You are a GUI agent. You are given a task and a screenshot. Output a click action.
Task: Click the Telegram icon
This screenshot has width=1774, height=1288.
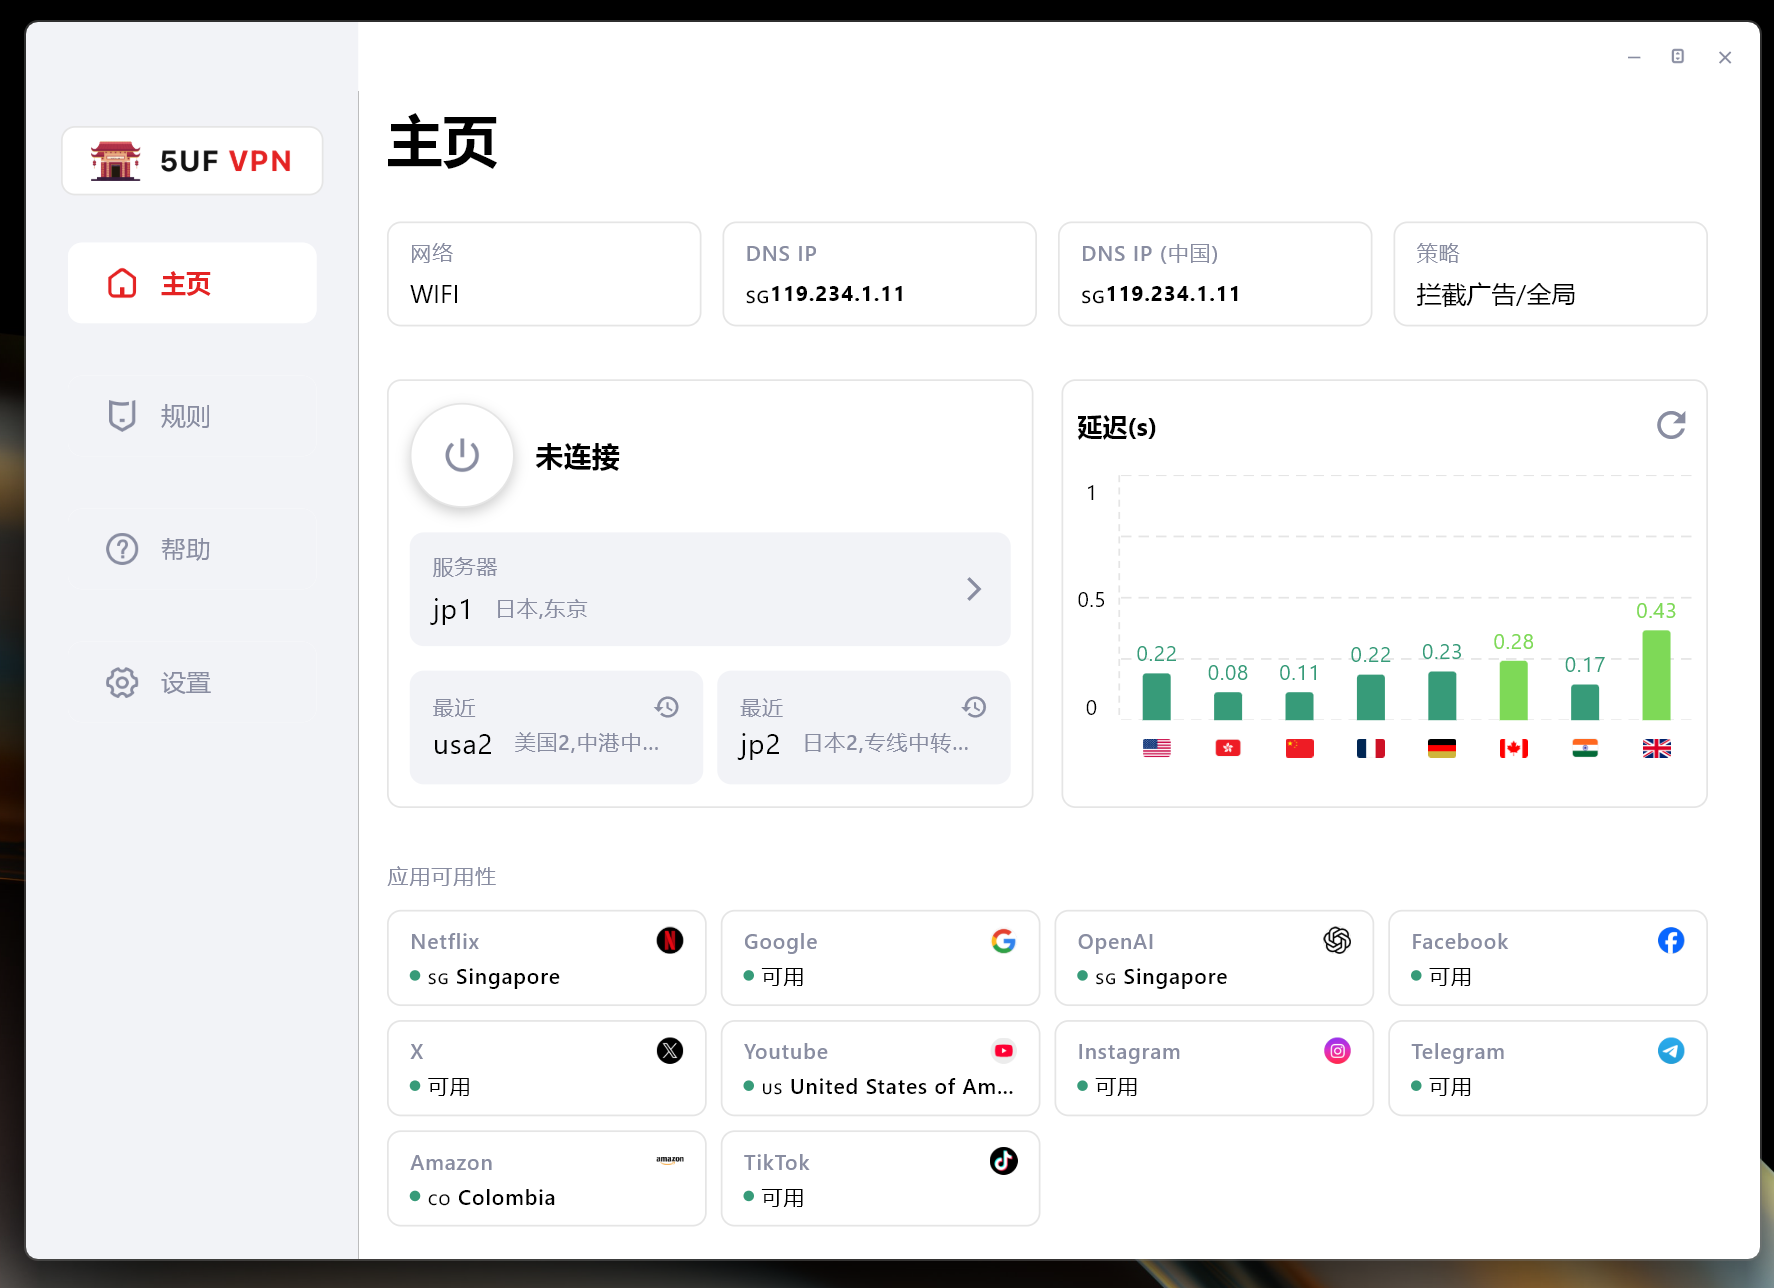[x=1670, y=1050]
